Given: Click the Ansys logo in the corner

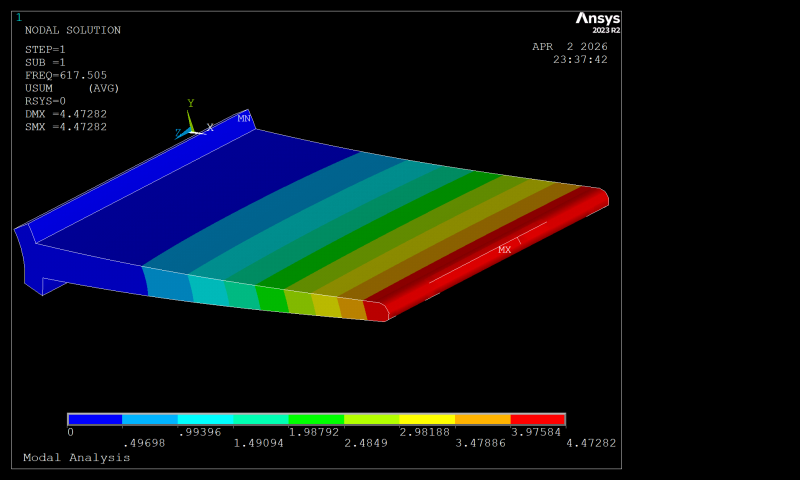Looking at the screenshot, I should click(x=597, y=22).
